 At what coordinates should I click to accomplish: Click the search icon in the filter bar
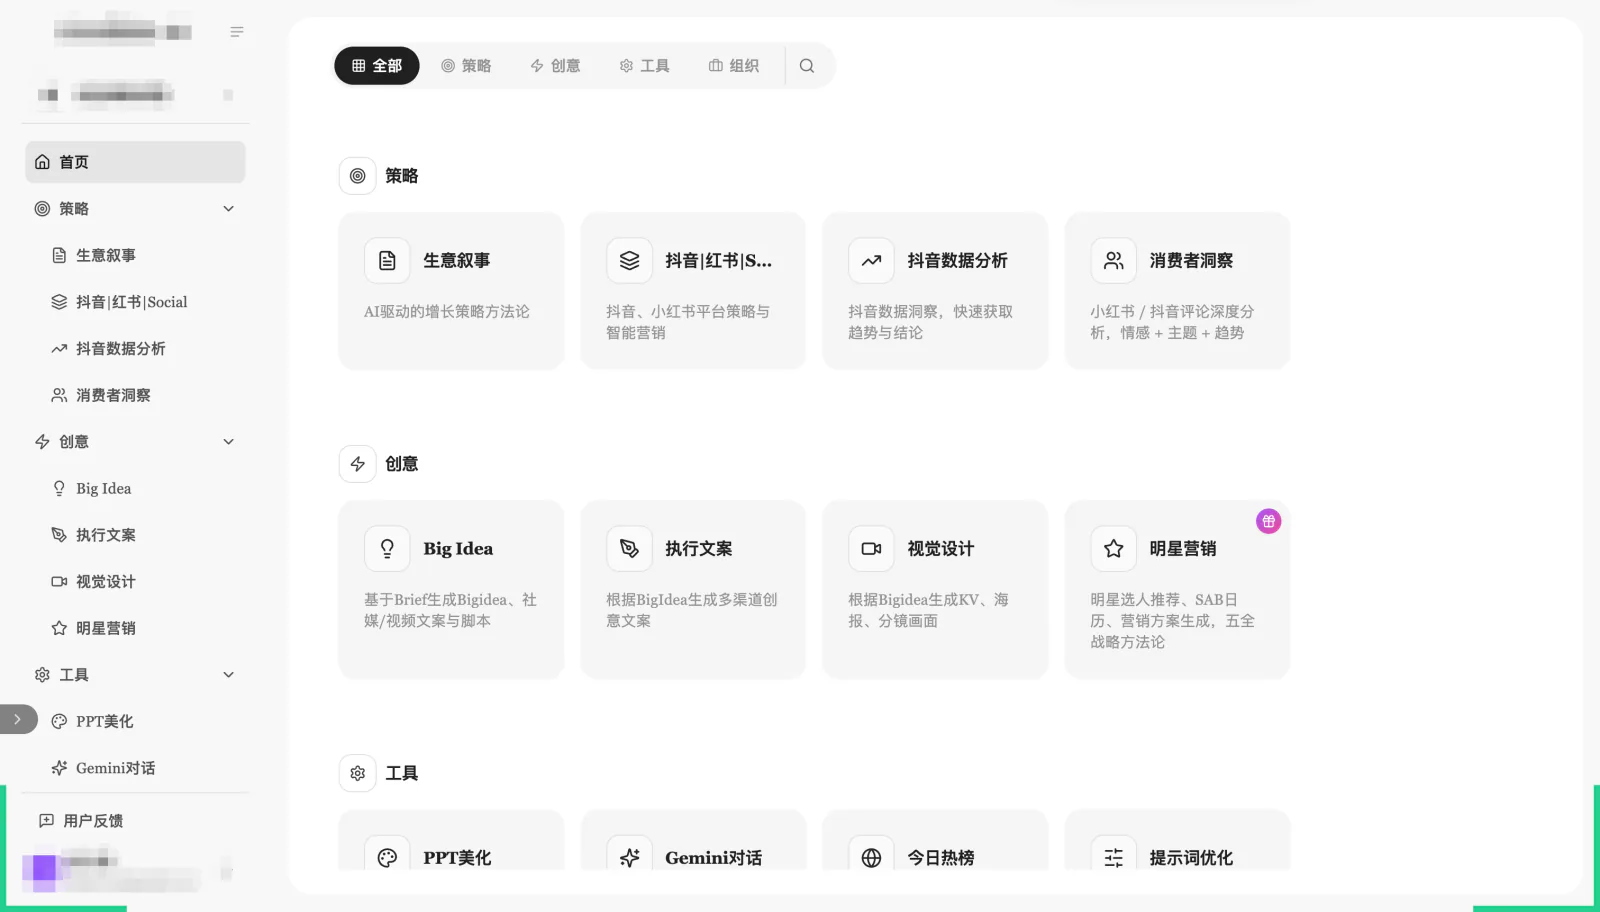807,66
